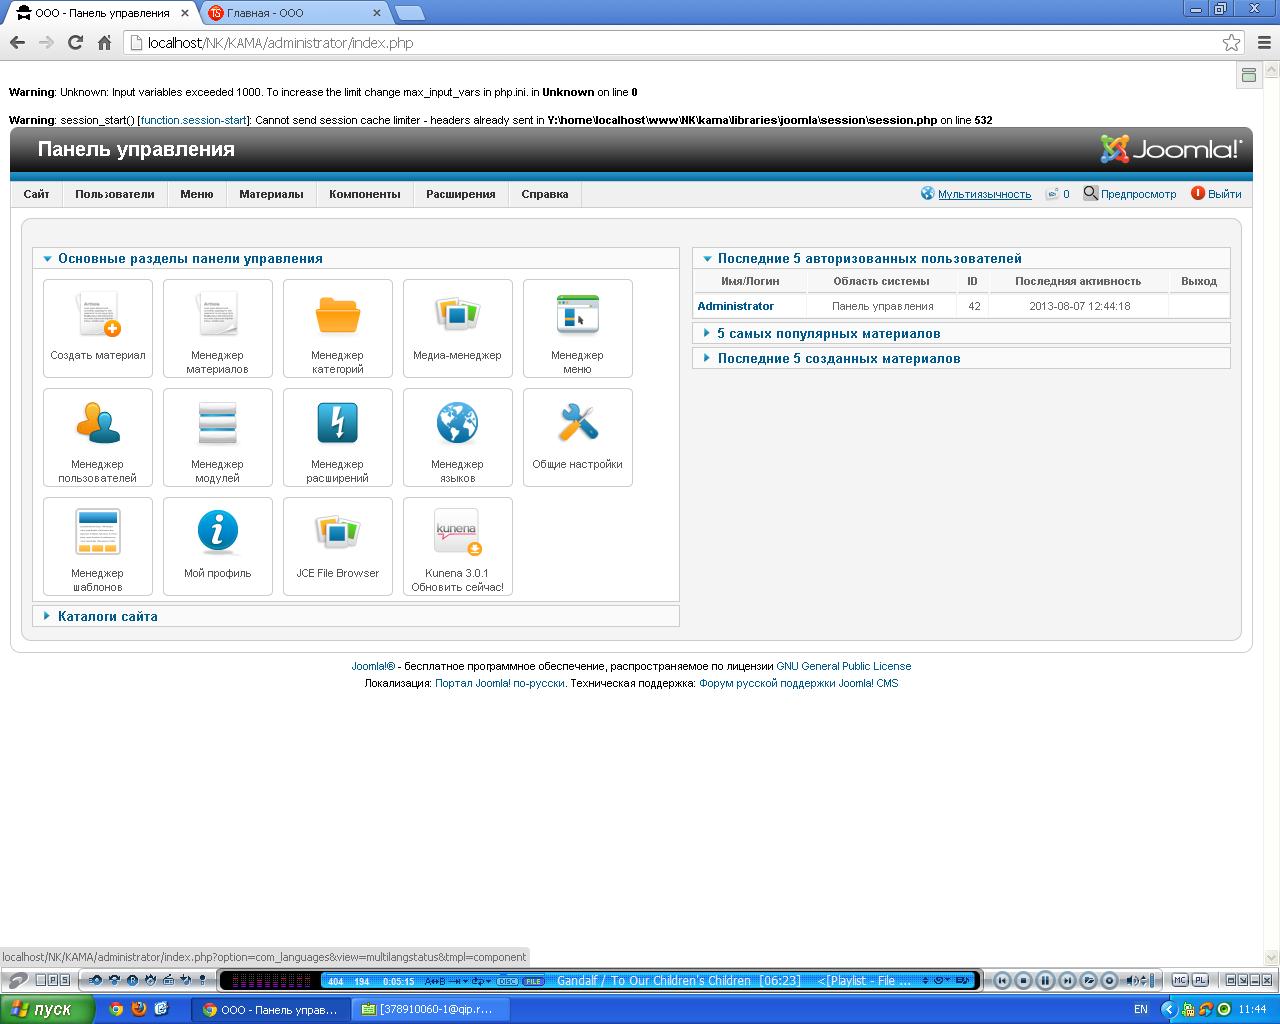The width and height of the screenshot is (1280, 1024).
Task: Open the JCE File Browser icon
Action: point(337,533)
